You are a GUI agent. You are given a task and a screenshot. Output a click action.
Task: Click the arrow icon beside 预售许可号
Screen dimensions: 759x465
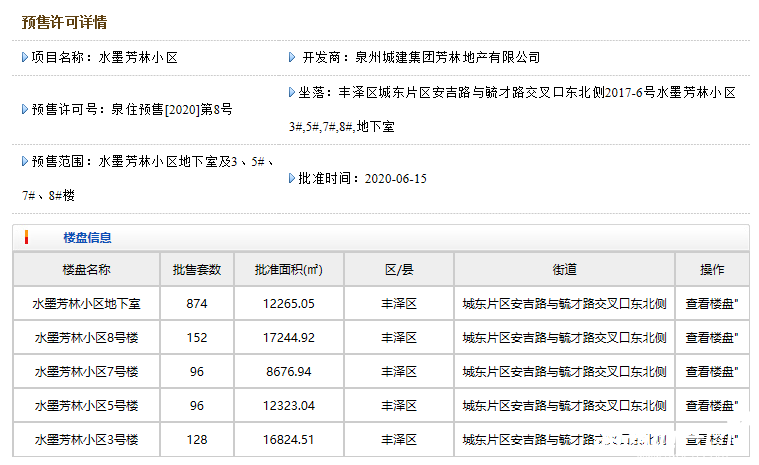25,109
